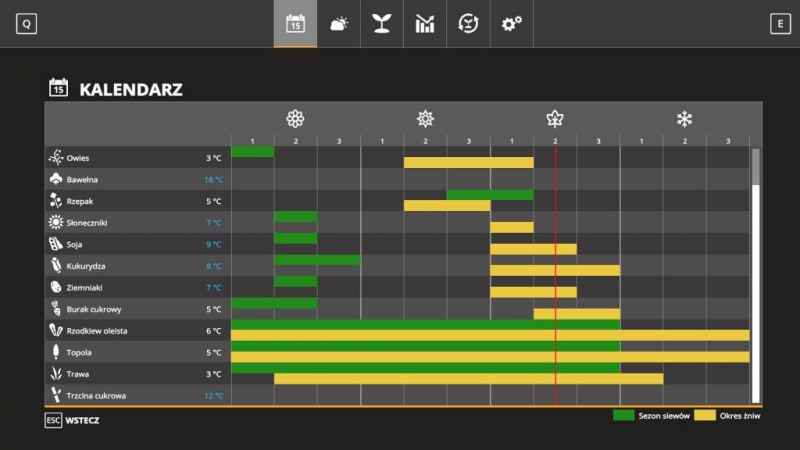Click the winter season snowflake icon

tap(684, 119)
